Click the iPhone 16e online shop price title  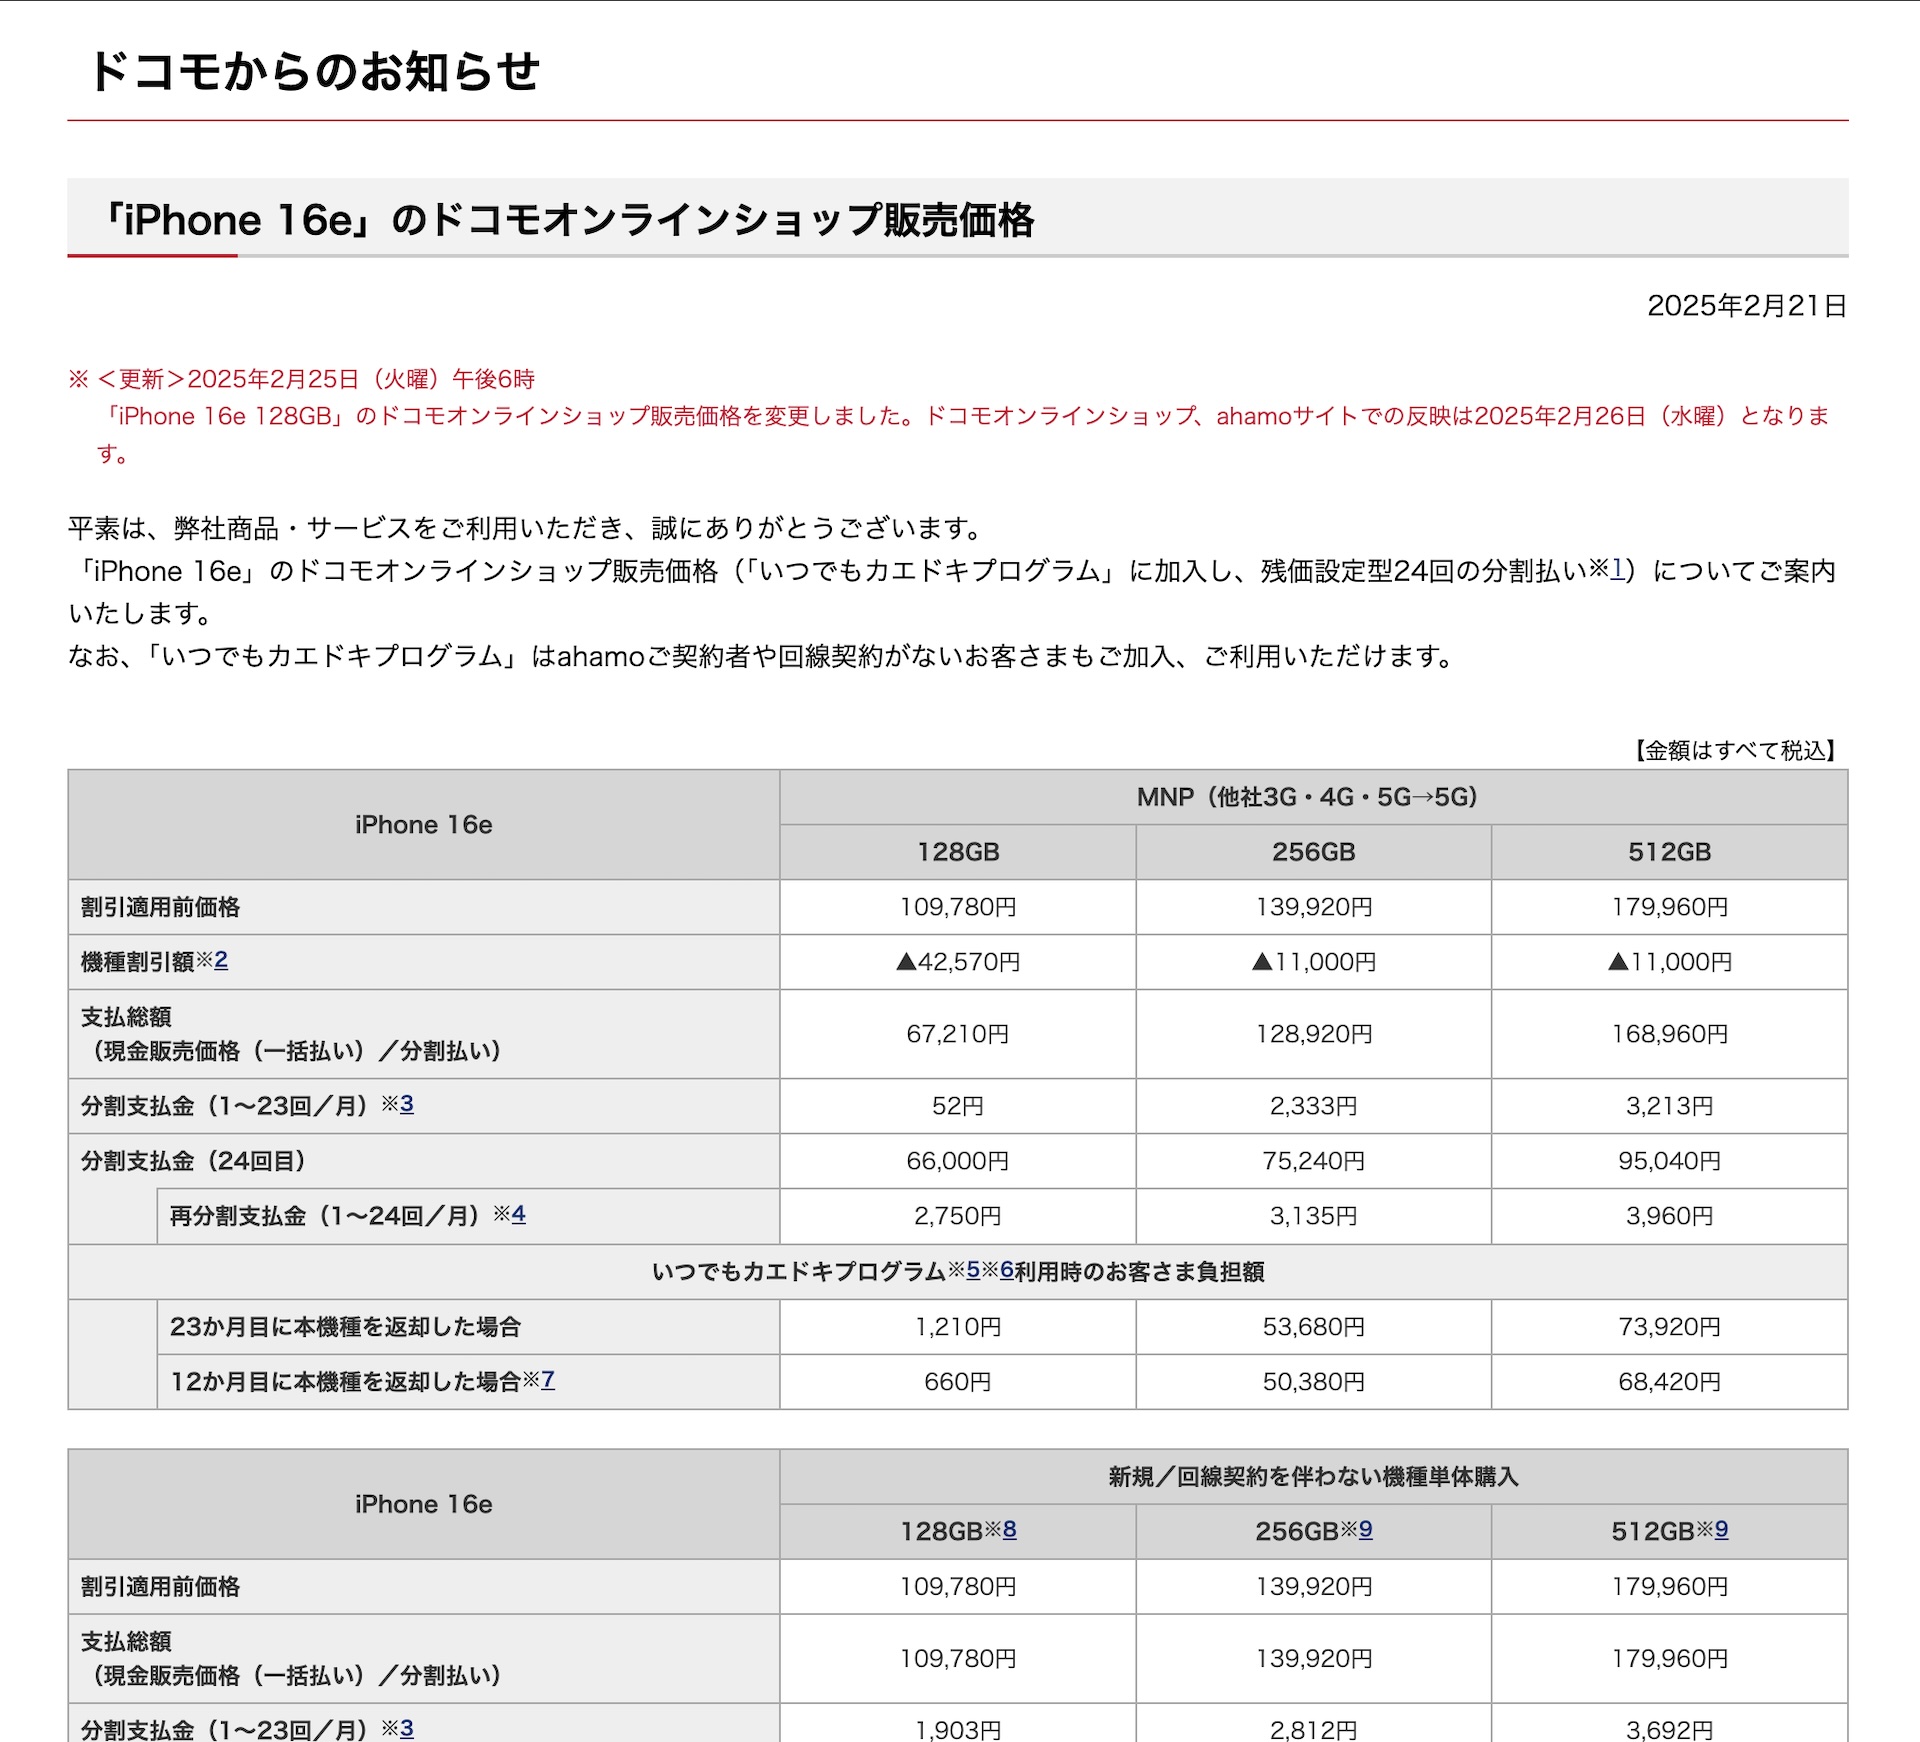[x=570, y=220]
